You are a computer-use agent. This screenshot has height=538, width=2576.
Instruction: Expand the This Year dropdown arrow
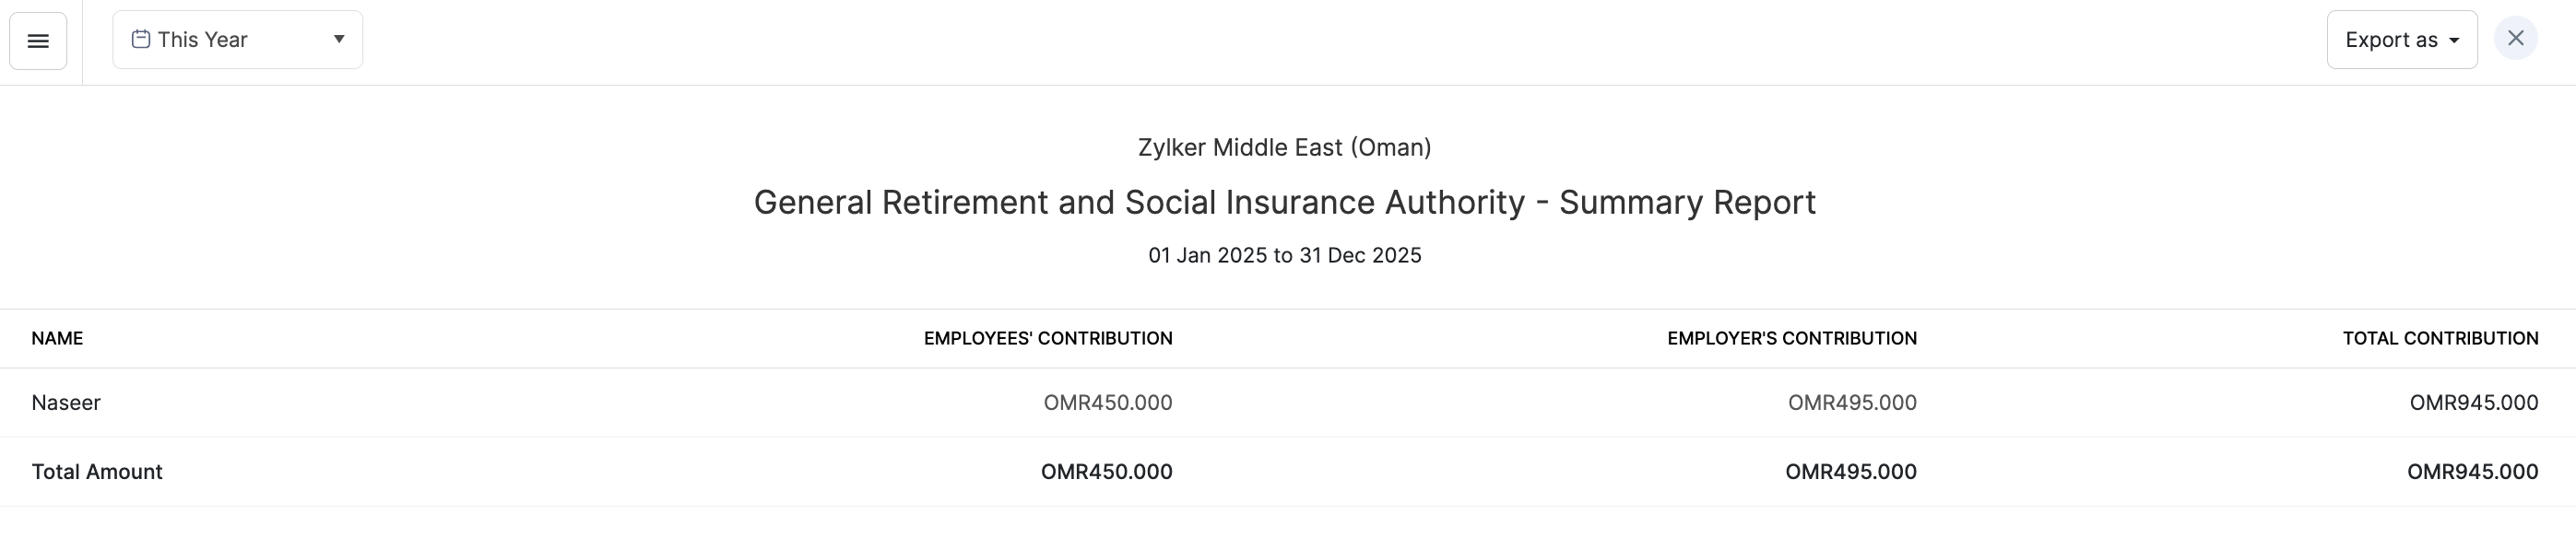tap(339, 39)
